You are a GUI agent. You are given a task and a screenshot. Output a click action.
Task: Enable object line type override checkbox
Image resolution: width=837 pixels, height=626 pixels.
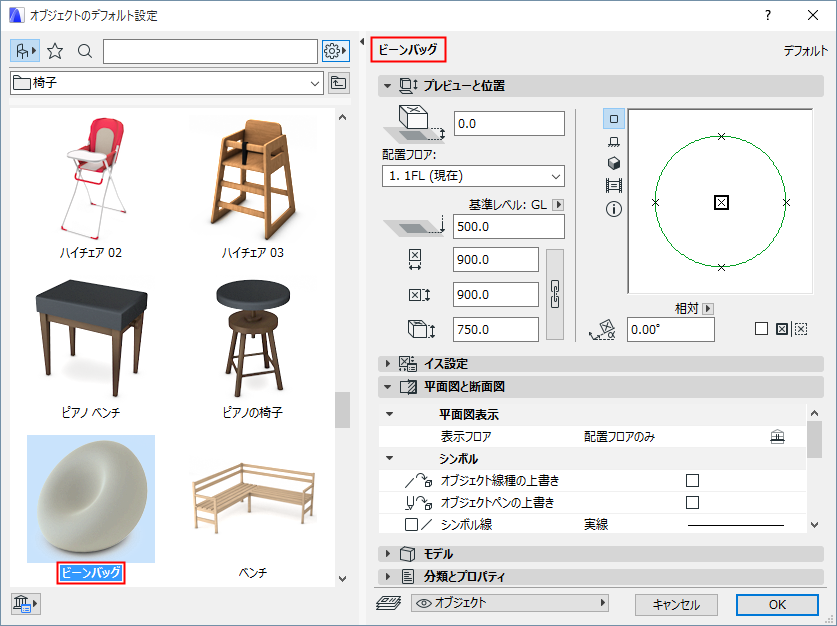coord(692,480)
